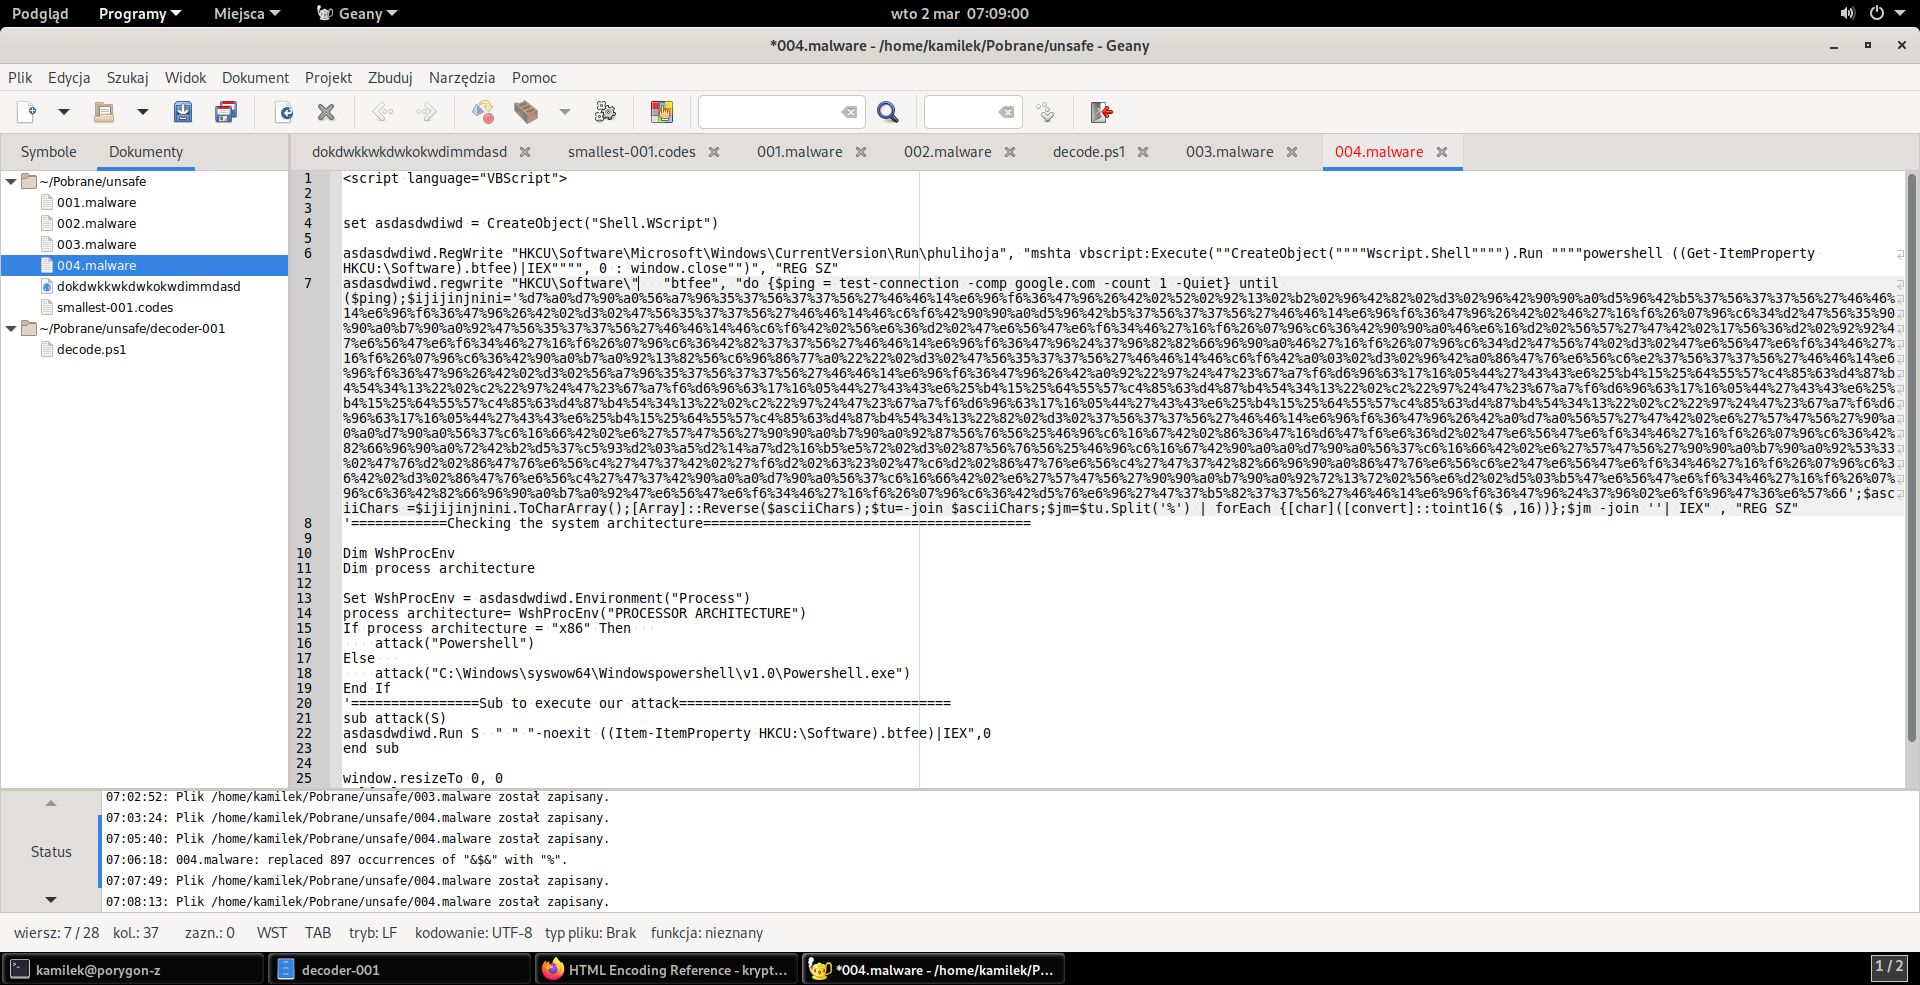Viewport: 1920px width, 985px height.
Task: Open the build options dropdown arrow
Action: click(x=564, y=112)
